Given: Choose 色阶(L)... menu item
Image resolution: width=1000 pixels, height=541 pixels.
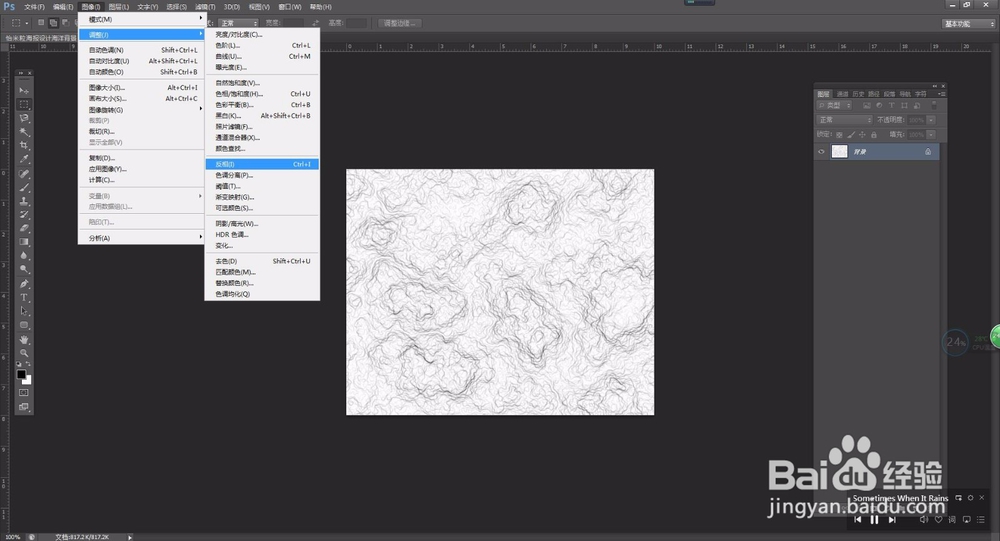Looking at the screenshot, I should 262,45.
